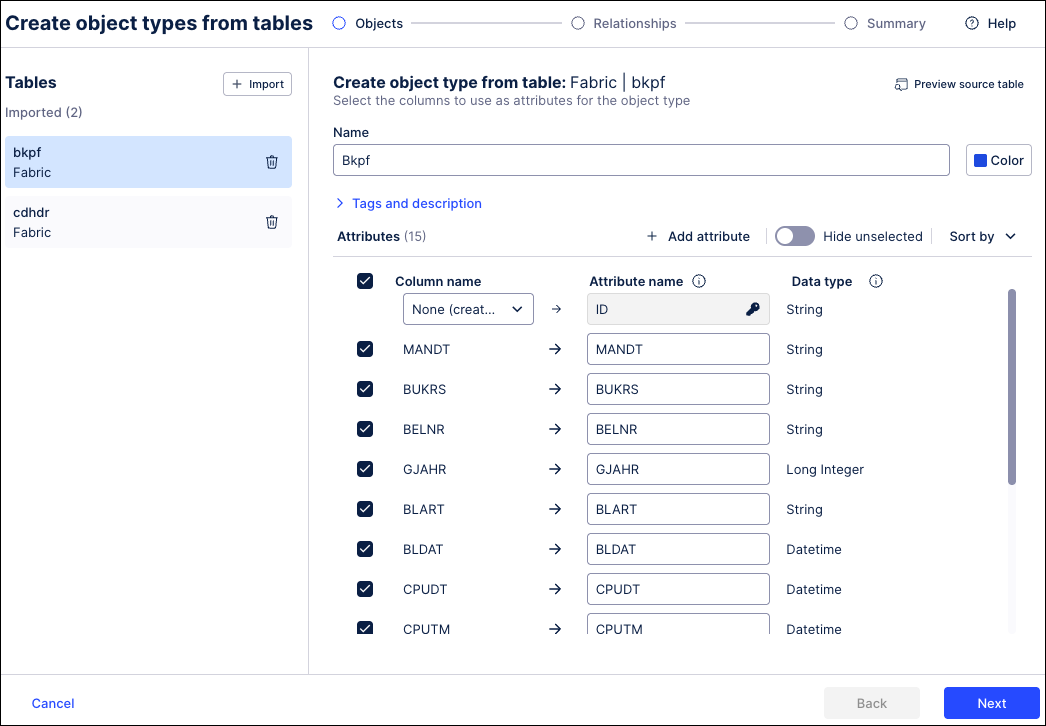This screenshot has height=726, width=1046.
Task: Open the Sort by dropdown
Action: click(x=981, y=236)
